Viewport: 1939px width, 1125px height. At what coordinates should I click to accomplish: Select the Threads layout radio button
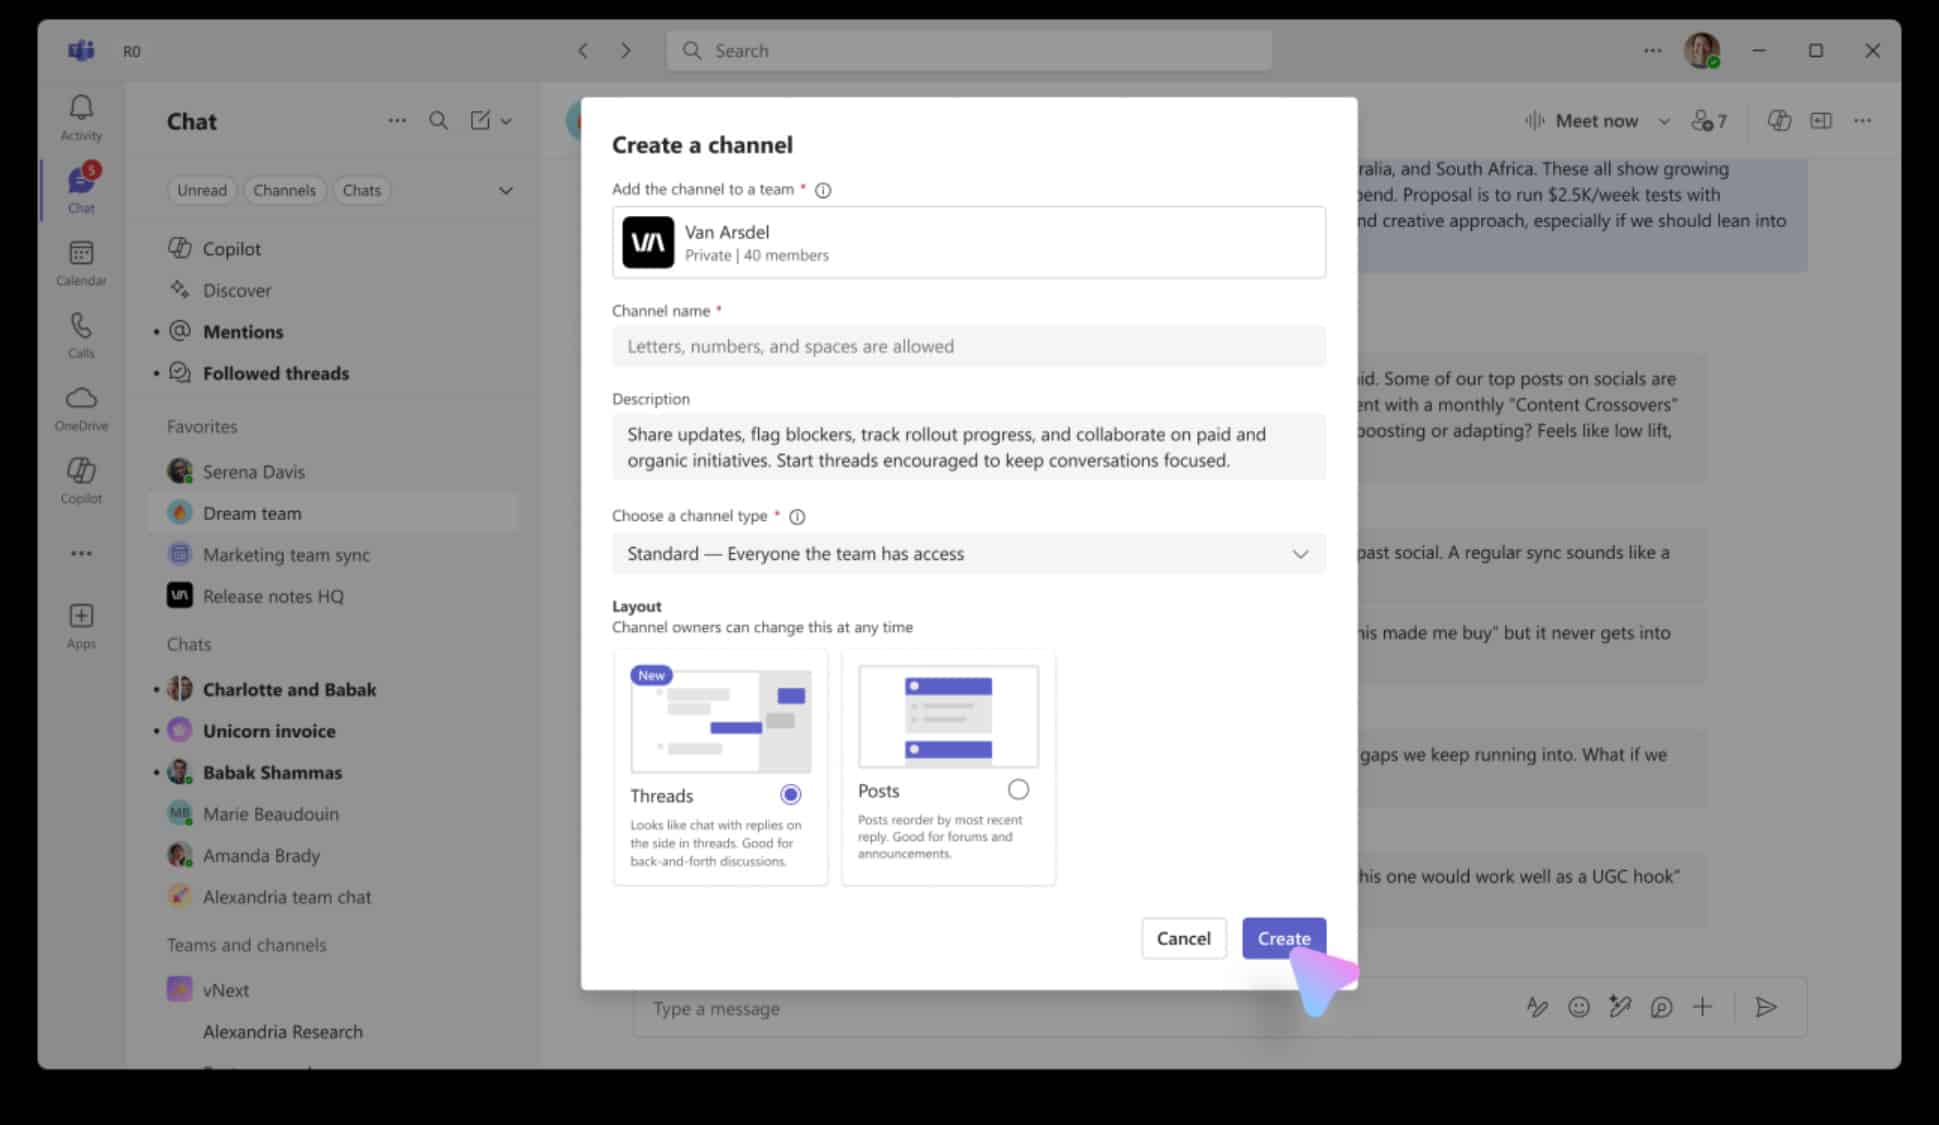(791, 795)
